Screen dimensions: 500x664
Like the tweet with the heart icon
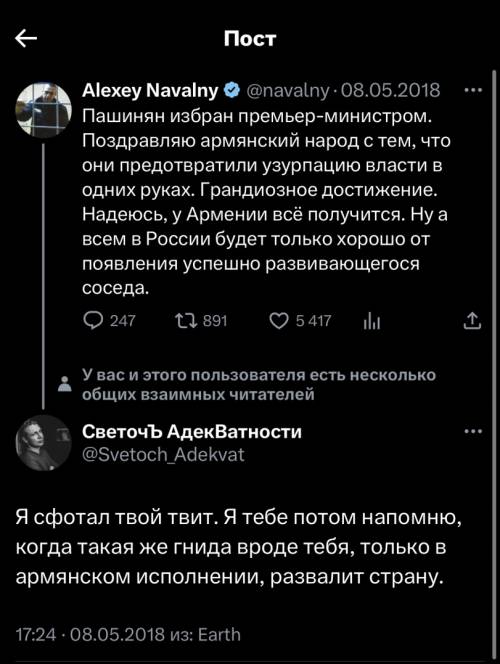pos(279,321)
